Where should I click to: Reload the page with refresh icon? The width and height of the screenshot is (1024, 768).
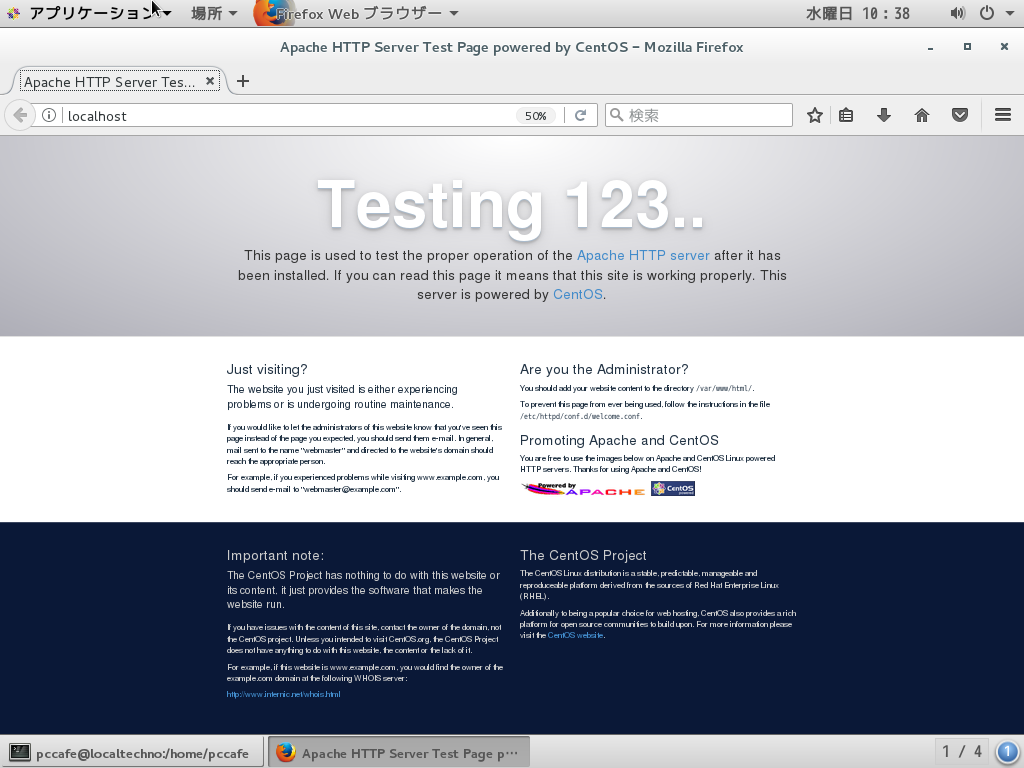point(581,116)
